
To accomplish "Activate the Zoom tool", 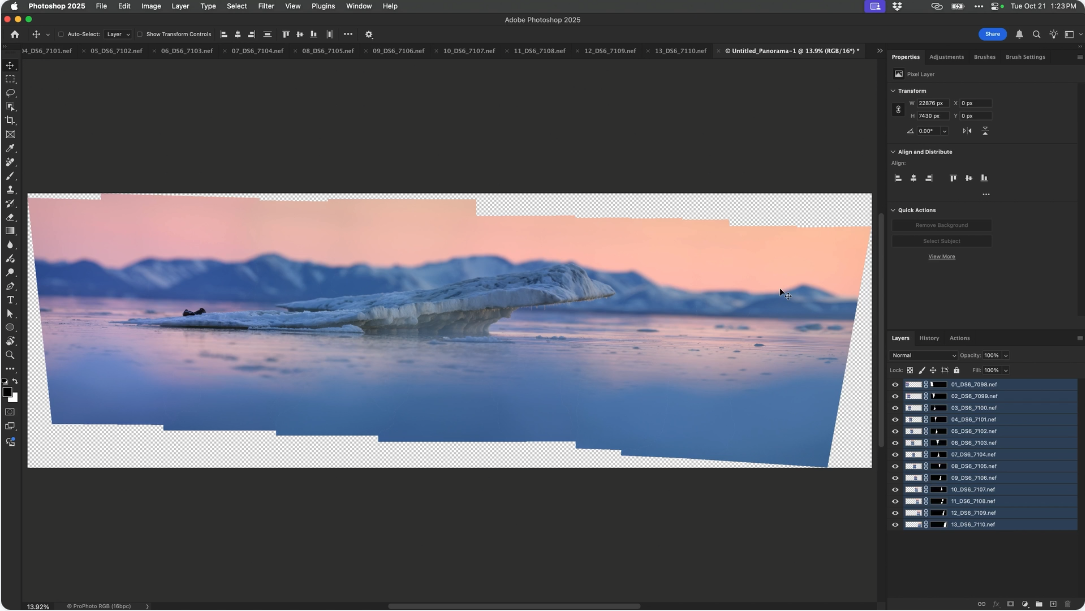I will (10, 355).
